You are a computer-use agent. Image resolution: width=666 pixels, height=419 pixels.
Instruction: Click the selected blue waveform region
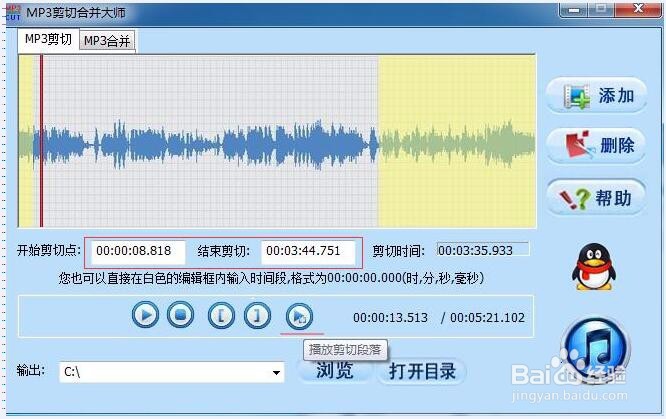[x=206, y=141]
